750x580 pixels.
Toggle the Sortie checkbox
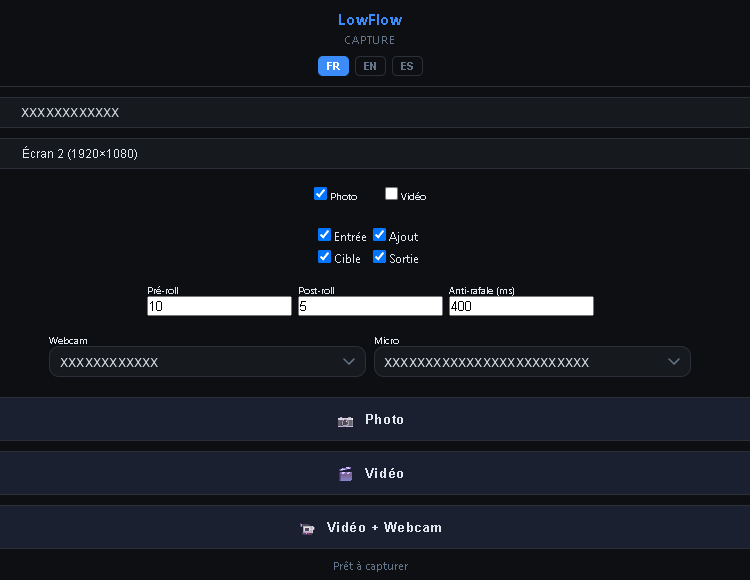click(379, 257)
